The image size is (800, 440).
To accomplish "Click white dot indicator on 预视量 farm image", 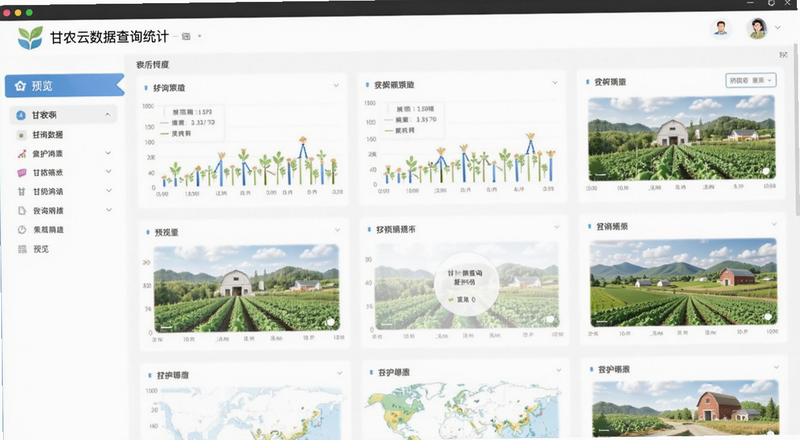I will click(331, 322).
